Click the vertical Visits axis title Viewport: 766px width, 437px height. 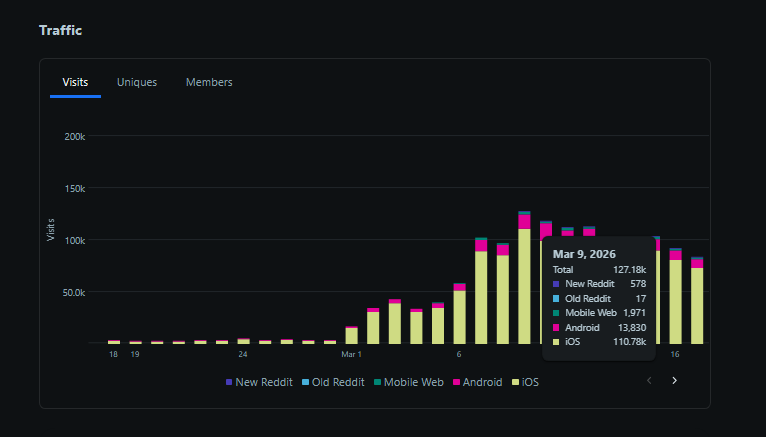pyautogui.click(x=51, y=229)
